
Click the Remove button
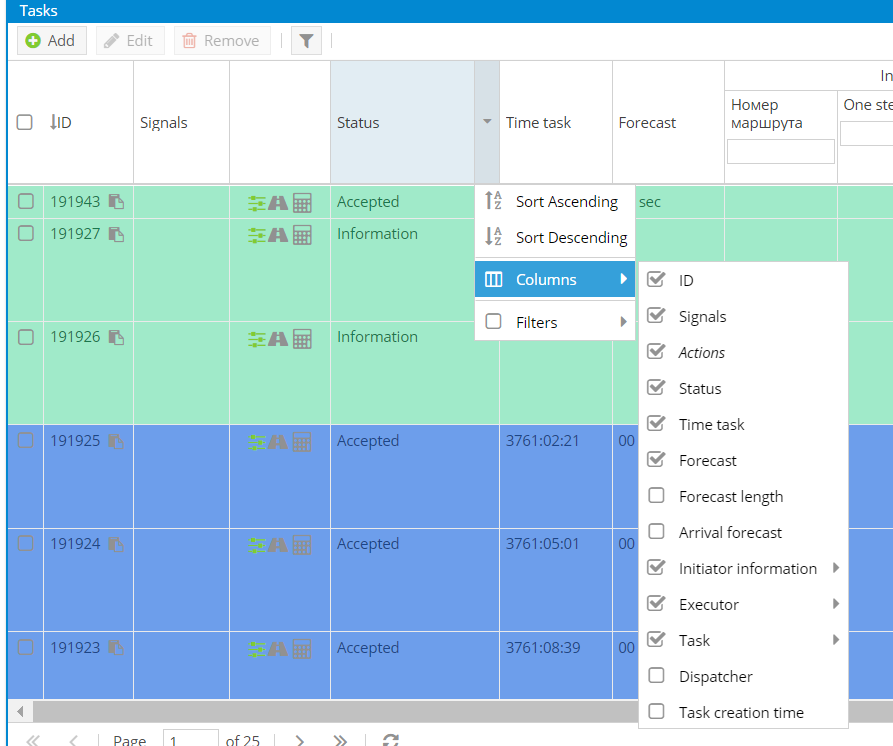click(221, 41)
